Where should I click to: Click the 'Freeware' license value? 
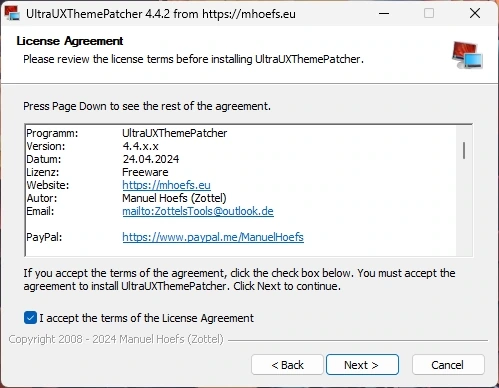(145, 172)
